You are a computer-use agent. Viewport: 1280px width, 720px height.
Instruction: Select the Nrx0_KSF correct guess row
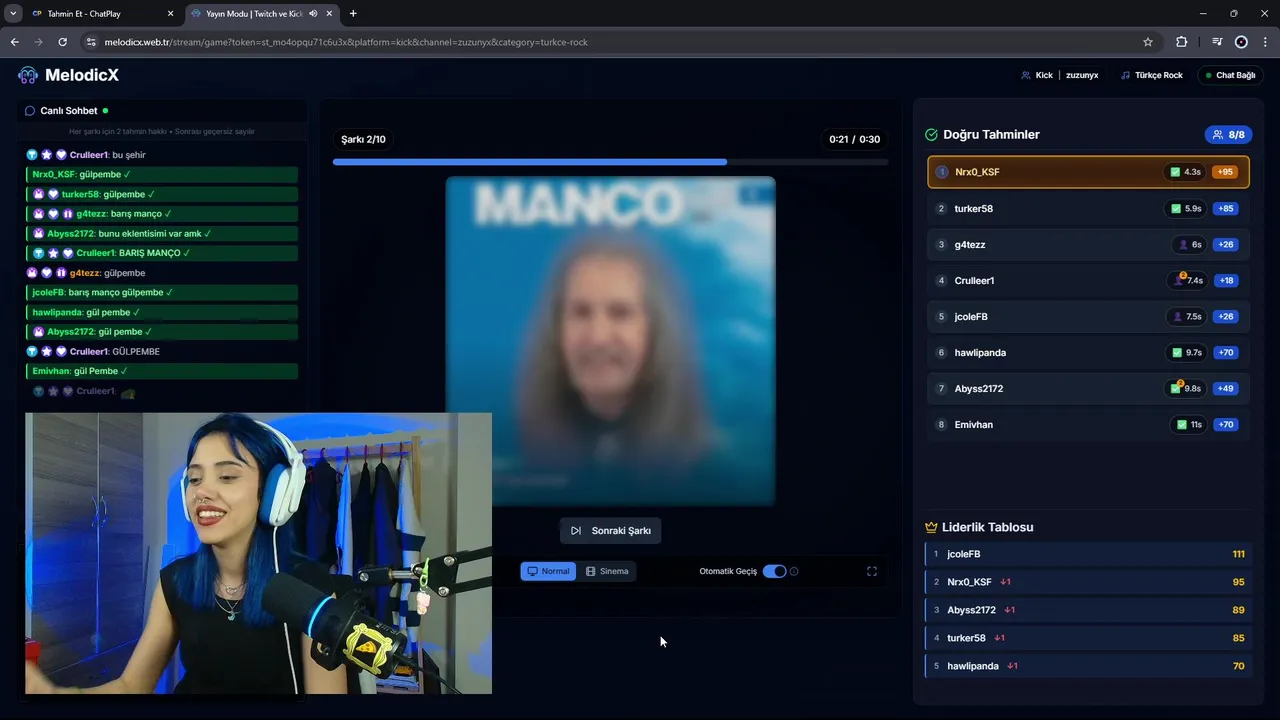tap(1088, 172)
